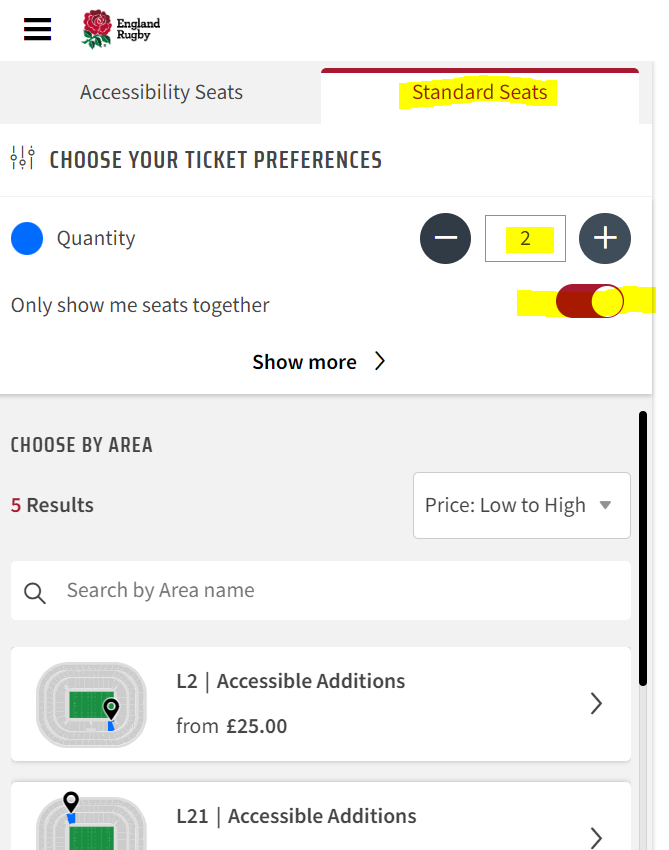
Task: Click the L2 stadium map thumbnail
Action: [91, 704]
